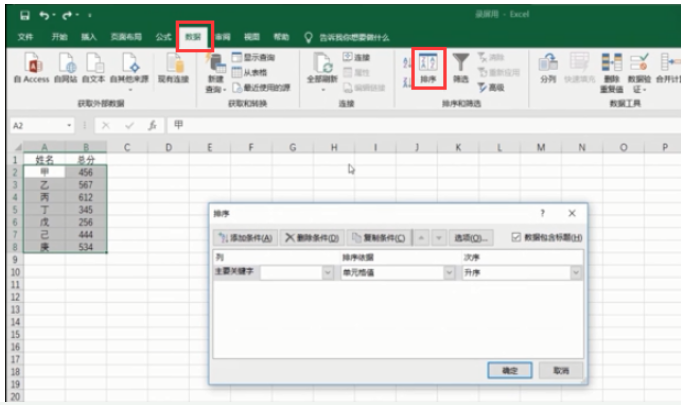Click the select-all corner of the sheet
681x405 pixels.
[x=17, y=147]
